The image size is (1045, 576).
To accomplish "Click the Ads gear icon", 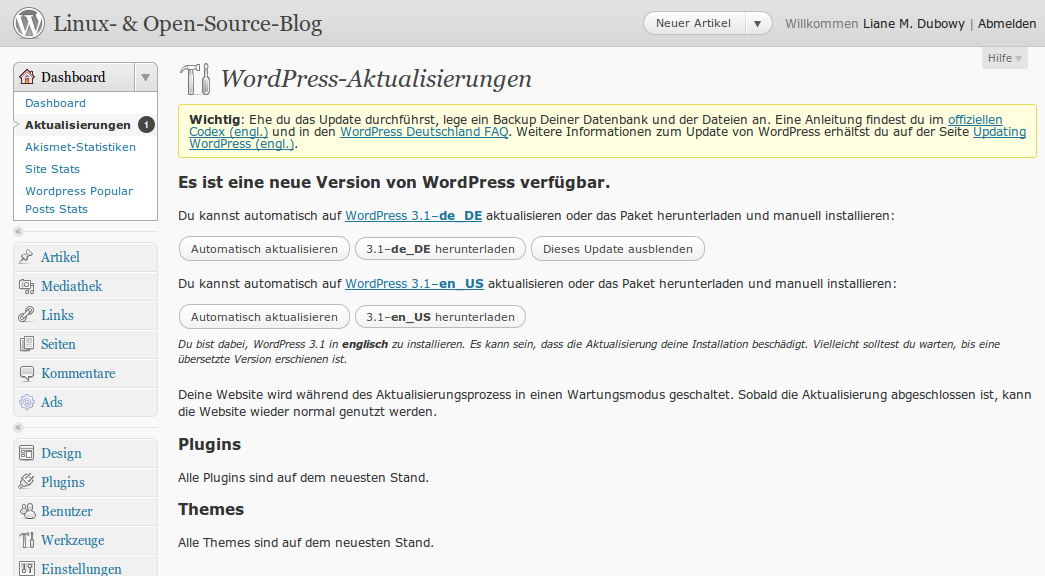I will click(x=23, y=399).
